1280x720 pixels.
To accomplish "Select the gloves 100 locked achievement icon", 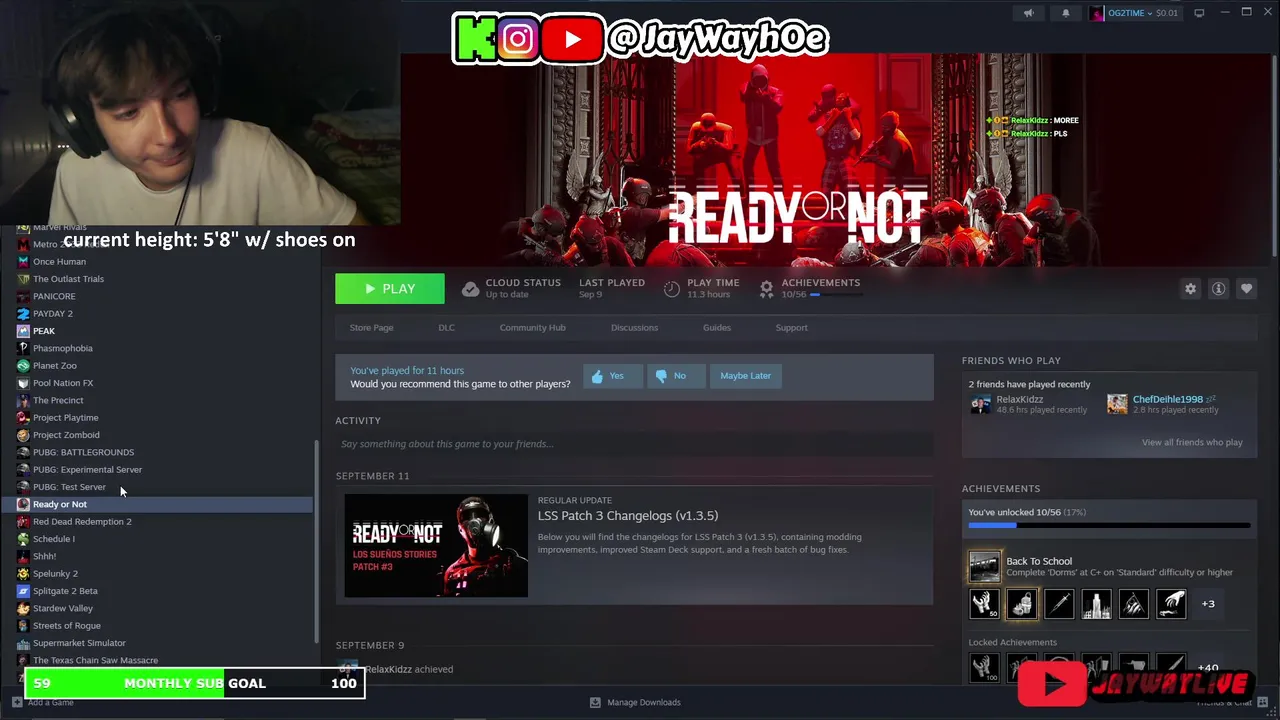I will point(985,668).
